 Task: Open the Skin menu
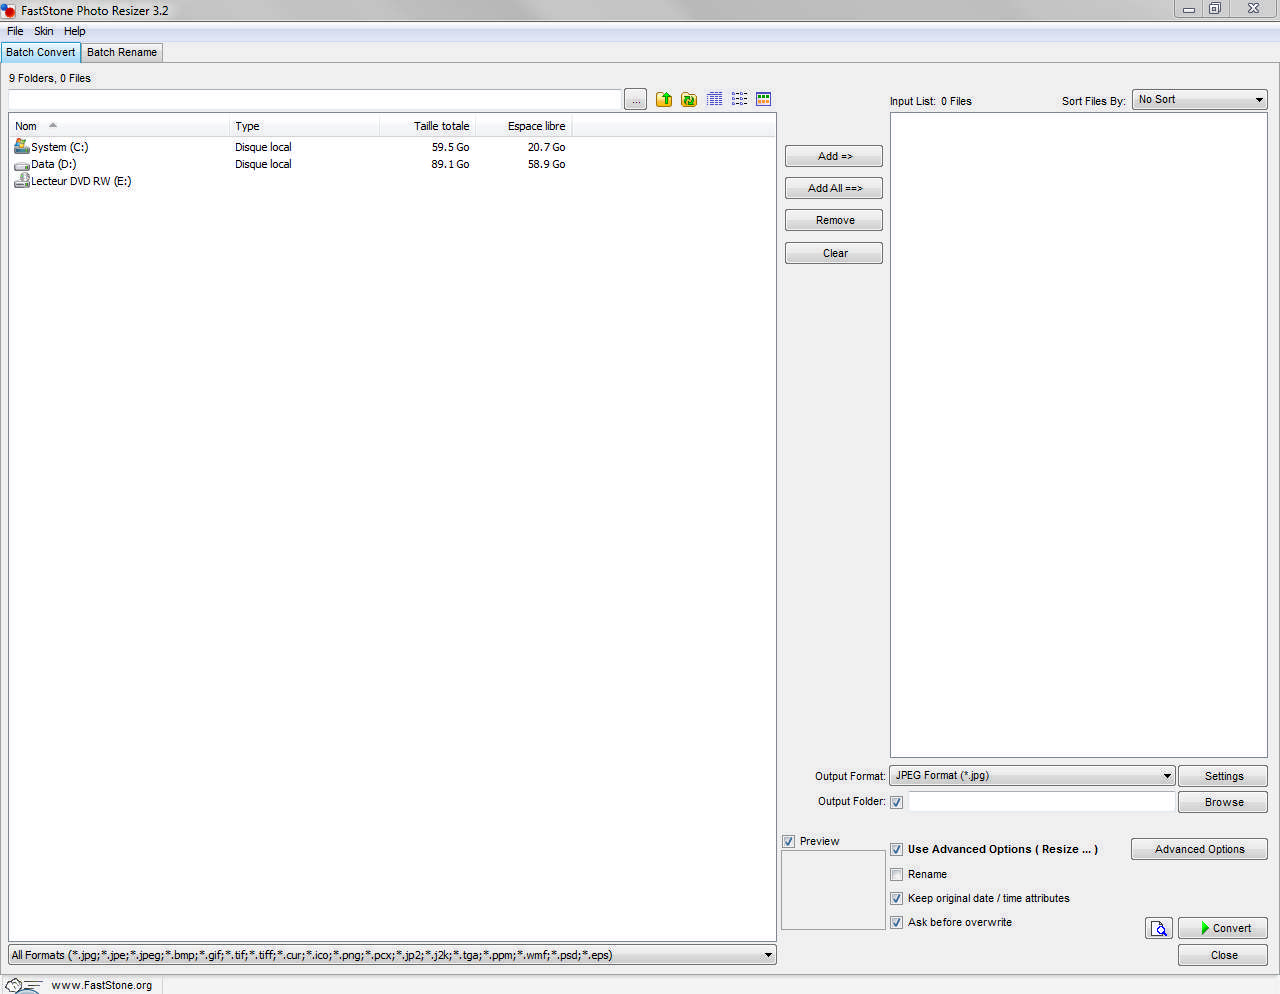coord(44,31)
